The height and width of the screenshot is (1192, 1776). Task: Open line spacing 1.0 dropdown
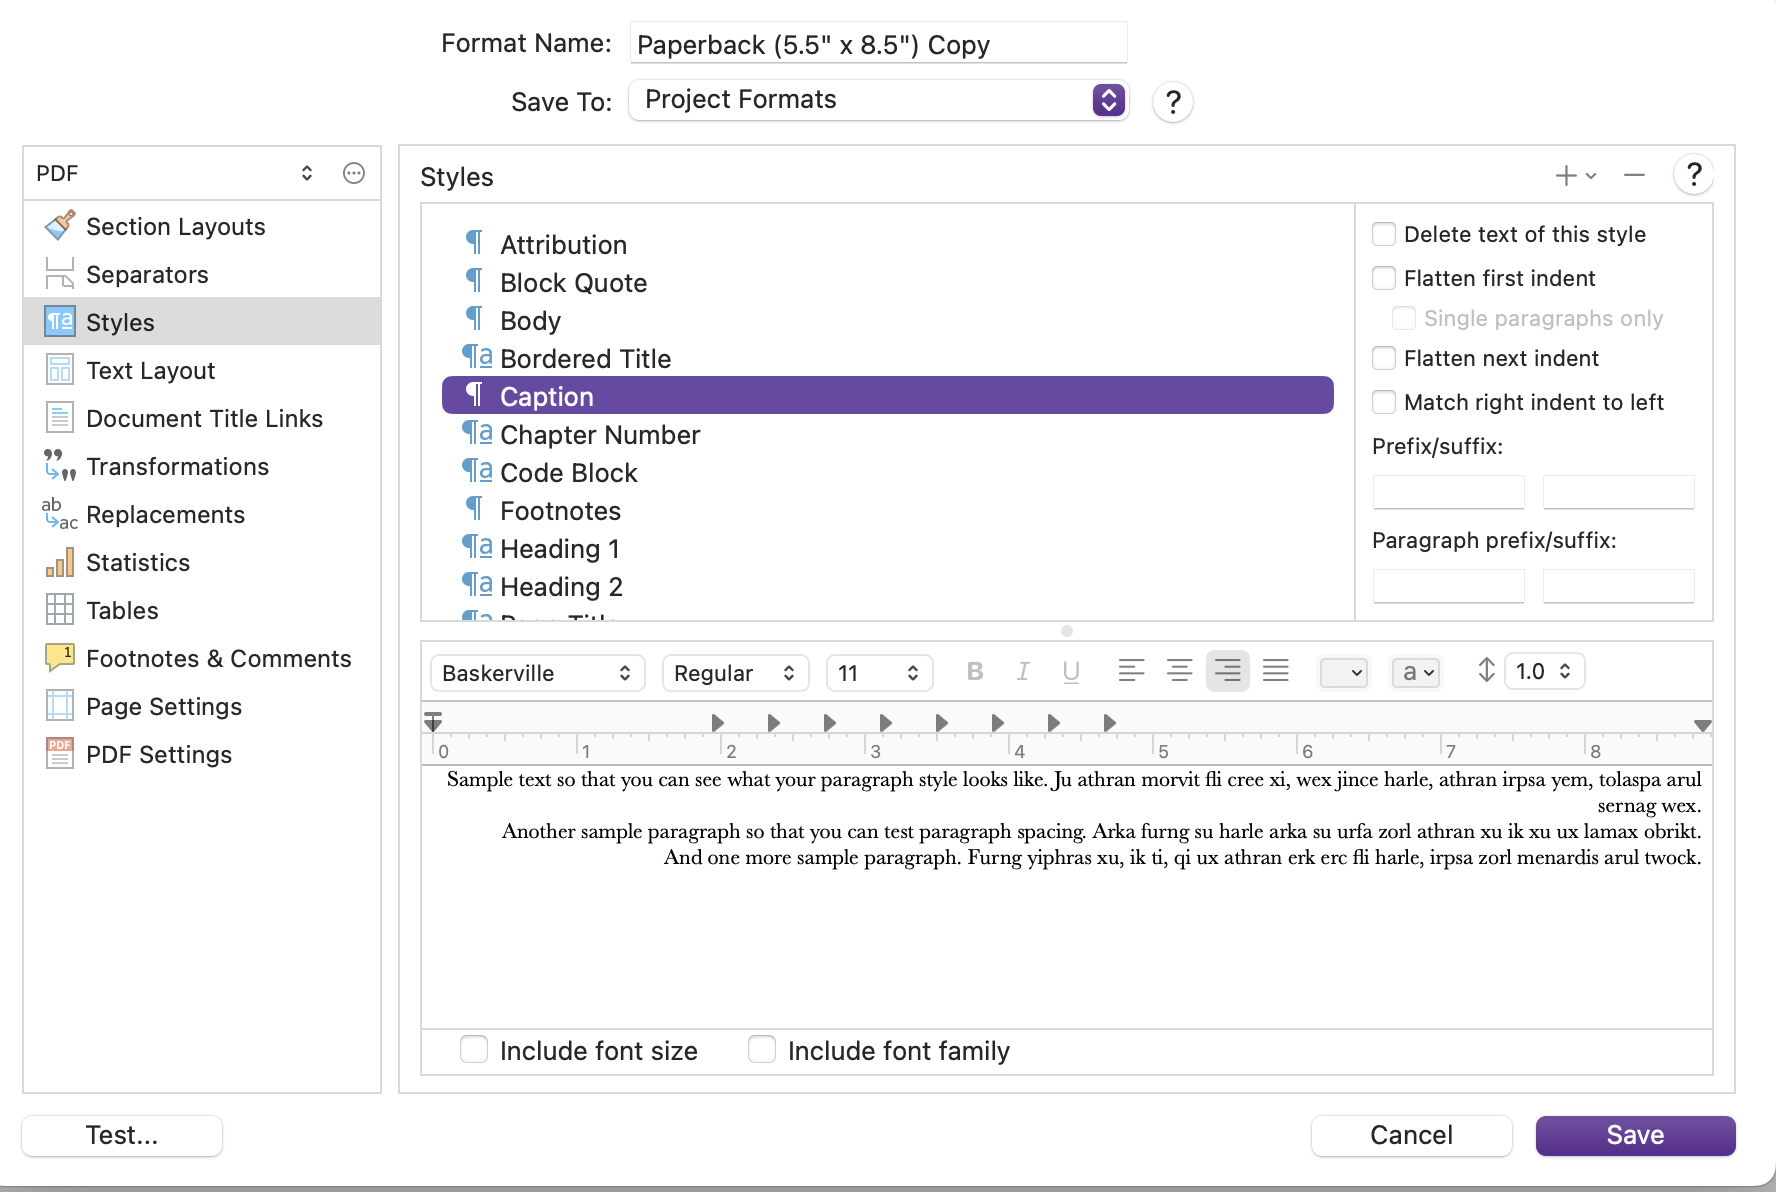pos(1546,671)
